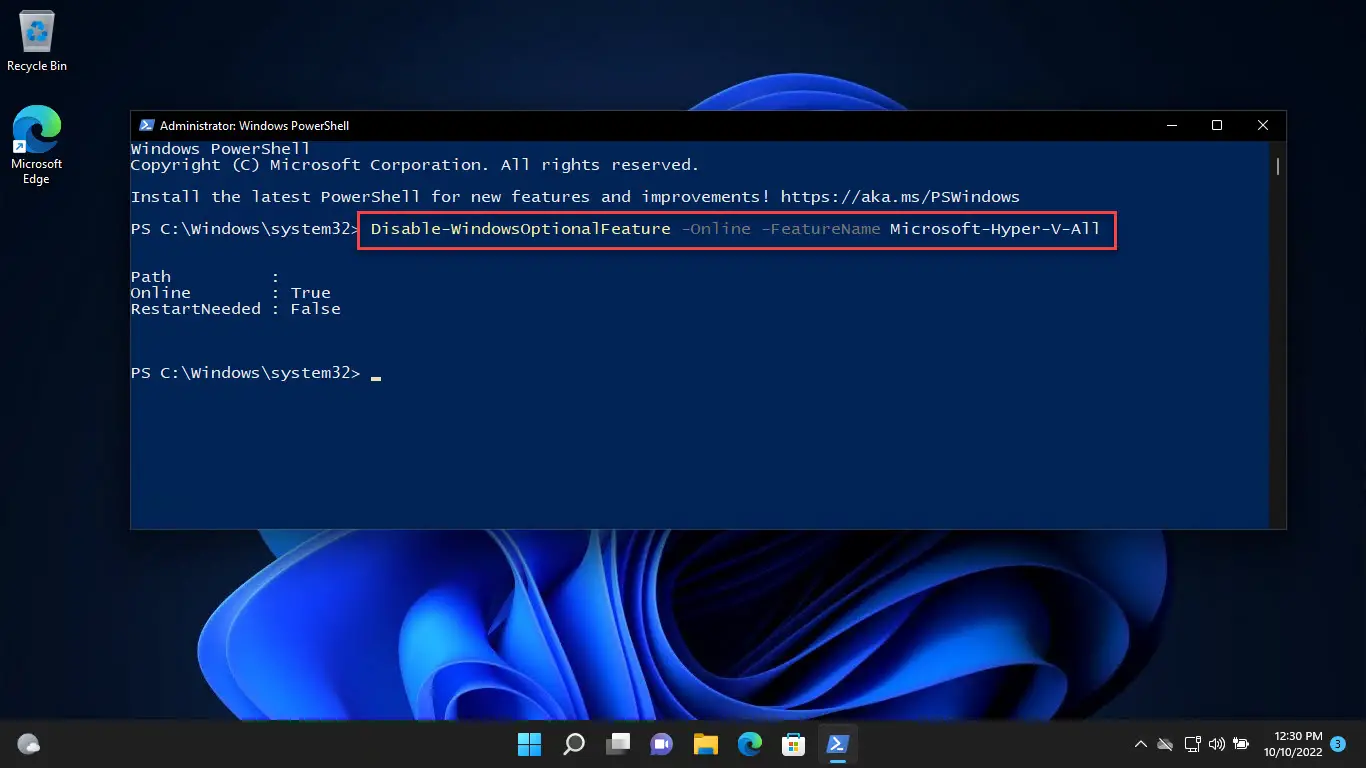Open taskbar Search

(574, 744)
